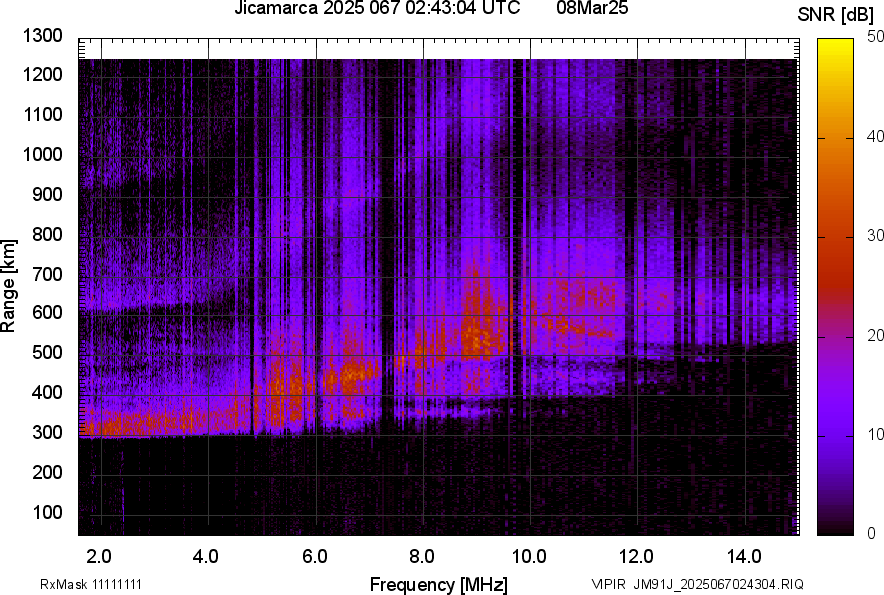This screenshot has height=595, width=884.
Task: Click the plot title 'Jicamarca 2025 067 02:43:04 UTC'
Action: [377, 8]
